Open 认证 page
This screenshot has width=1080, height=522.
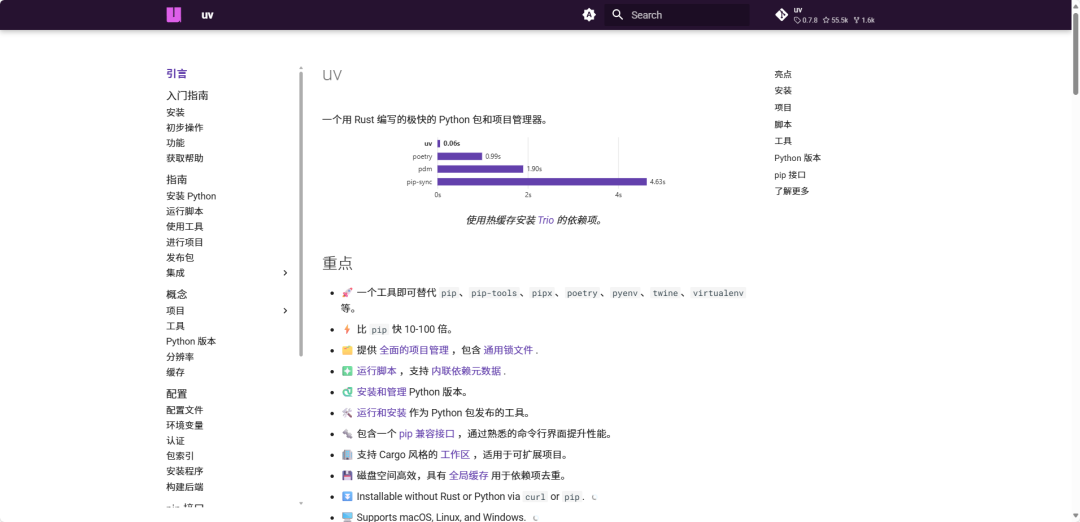[175, 441]
